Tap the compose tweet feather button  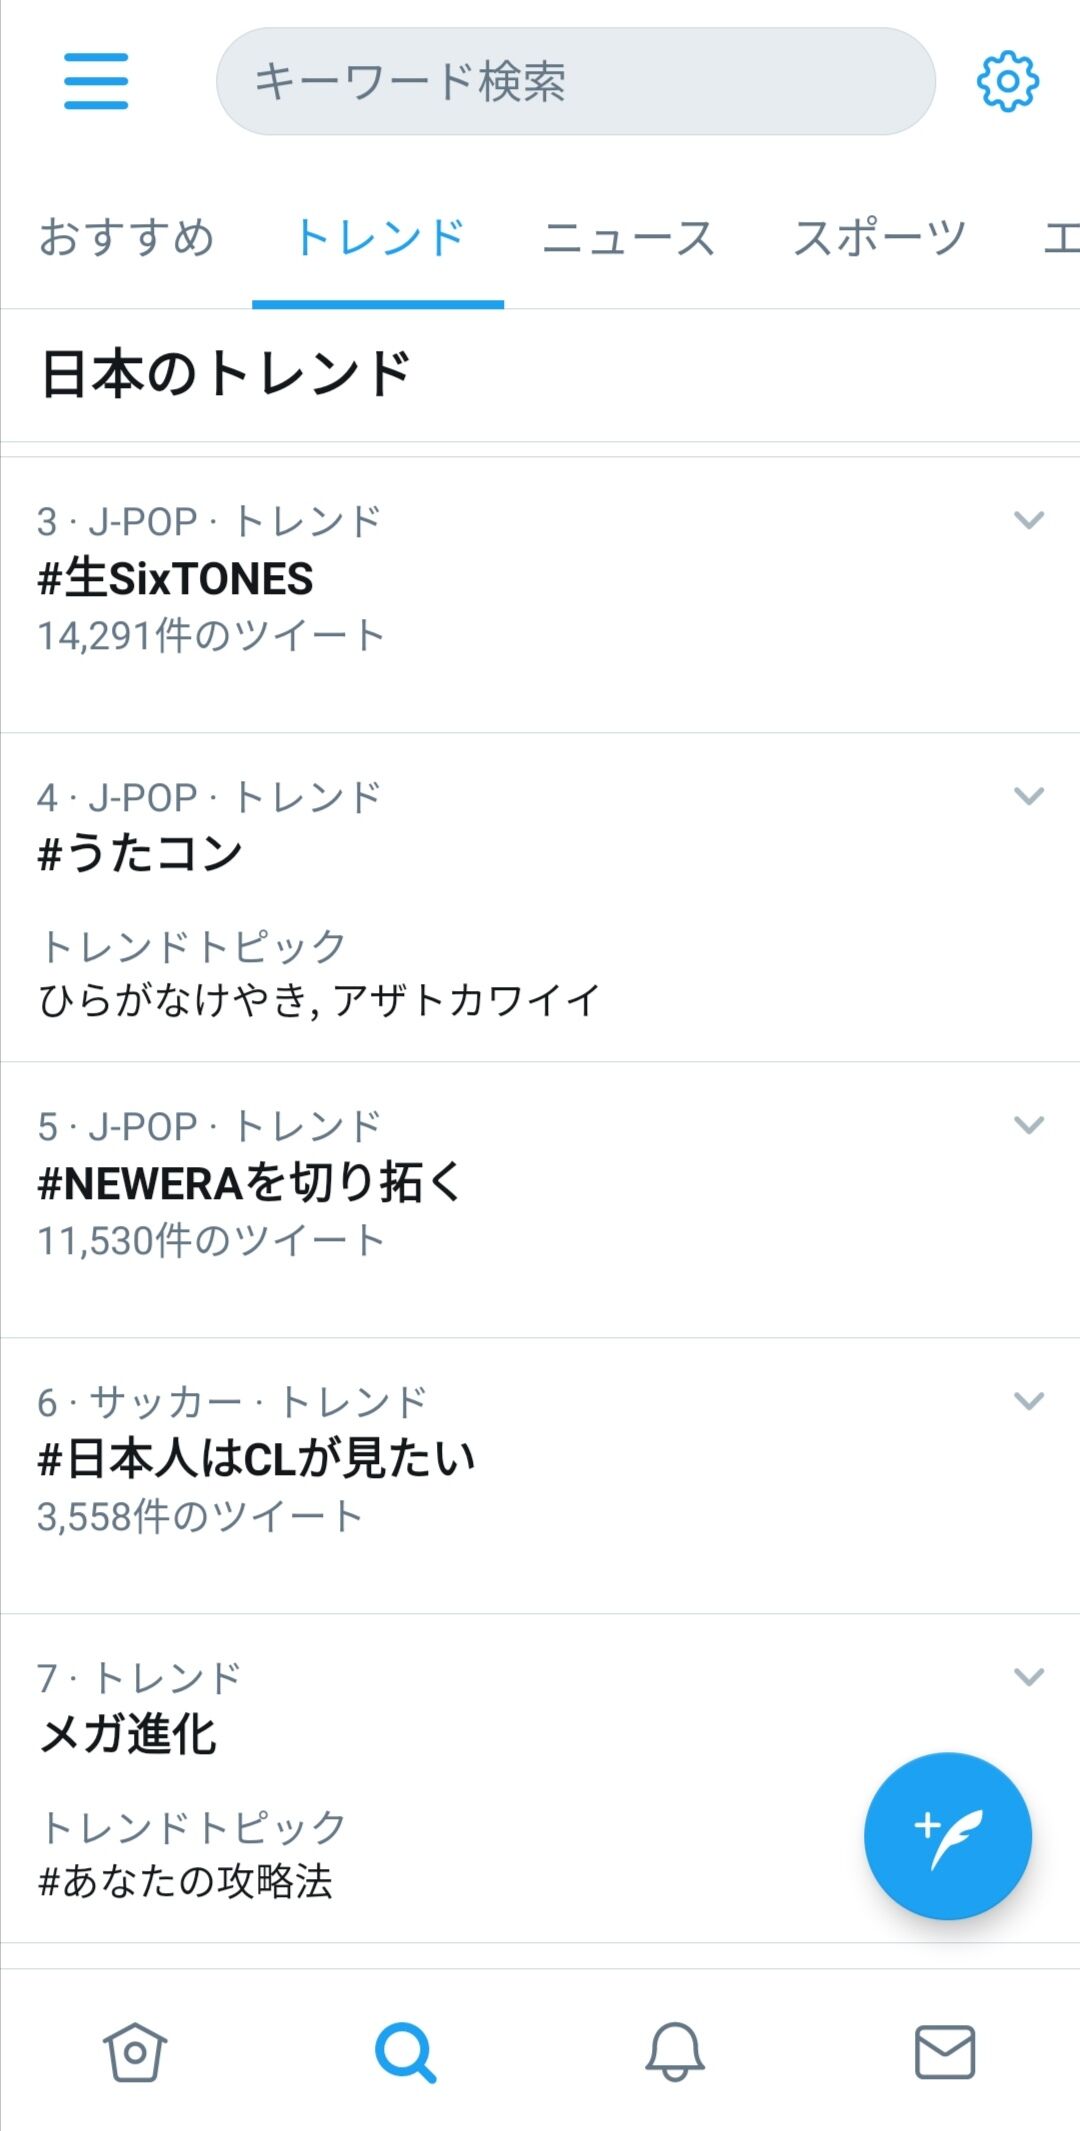(947, 1836)
